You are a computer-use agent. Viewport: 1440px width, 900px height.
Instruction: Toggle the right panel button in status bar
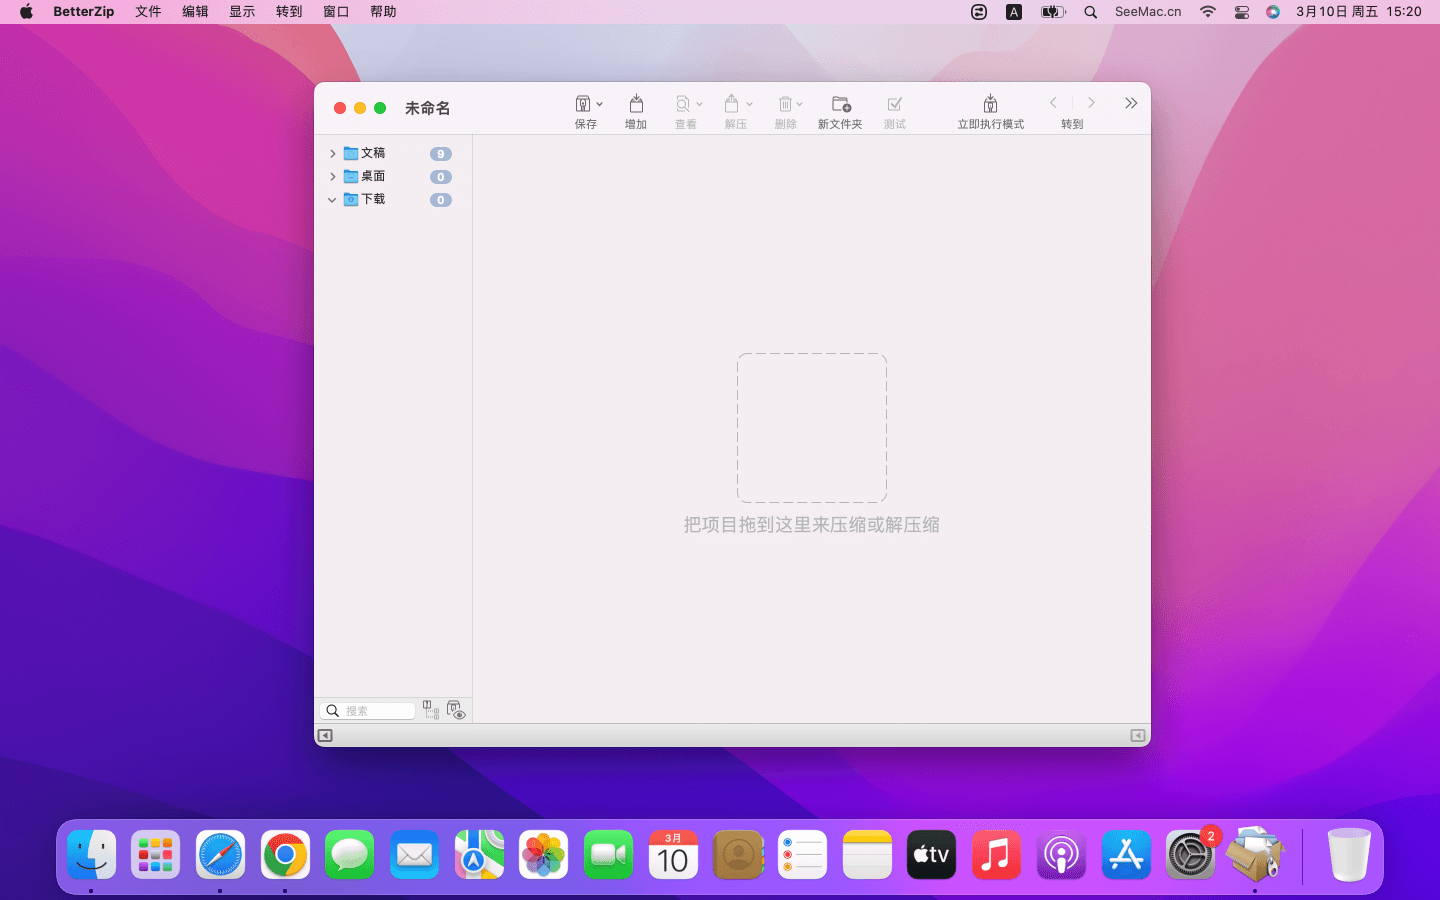(x=1138, y=736)
